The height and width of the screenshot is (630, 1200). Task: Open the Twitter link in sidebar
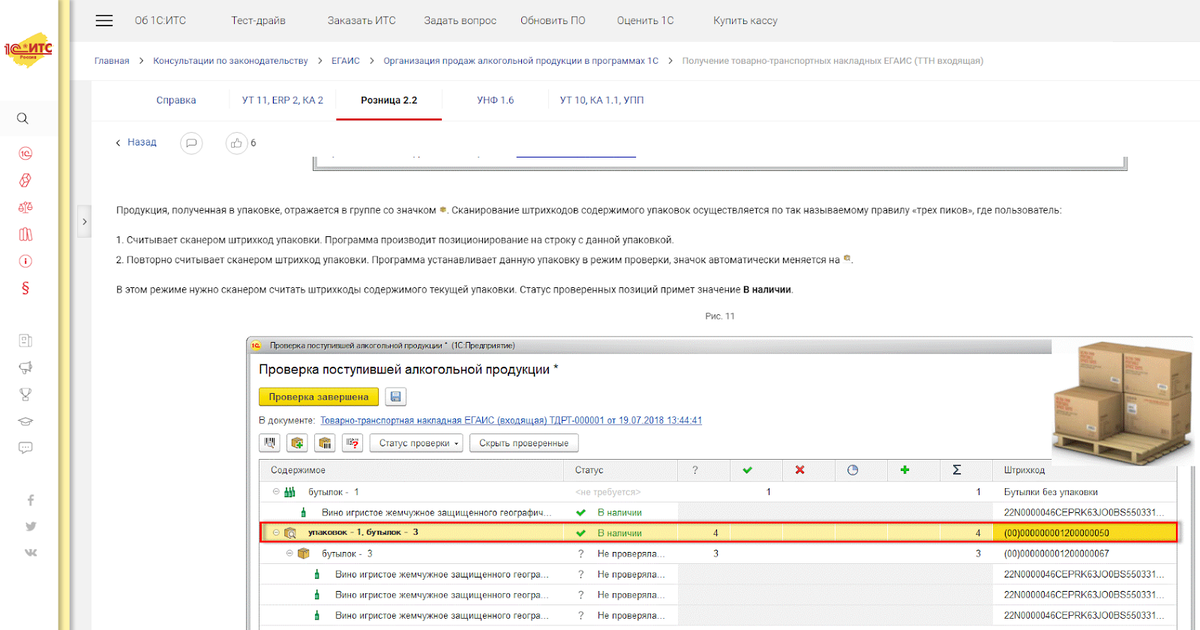[31, 526]
